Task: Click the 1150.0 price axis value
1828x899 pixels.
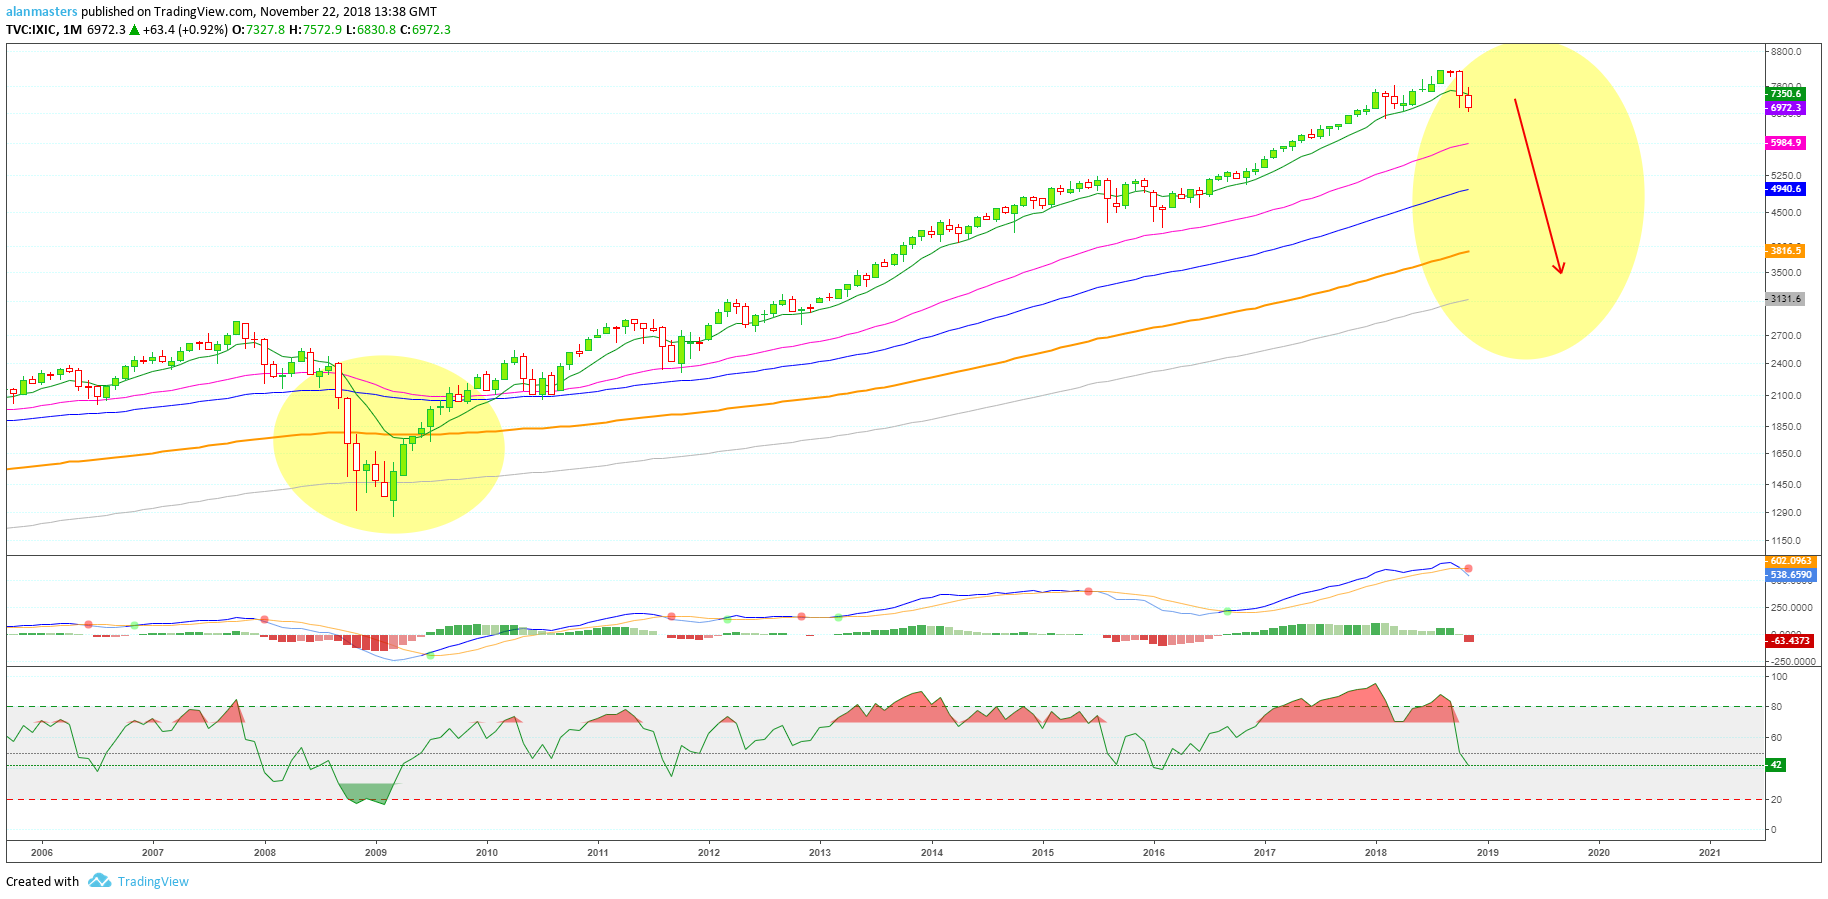Action: 1786,541
